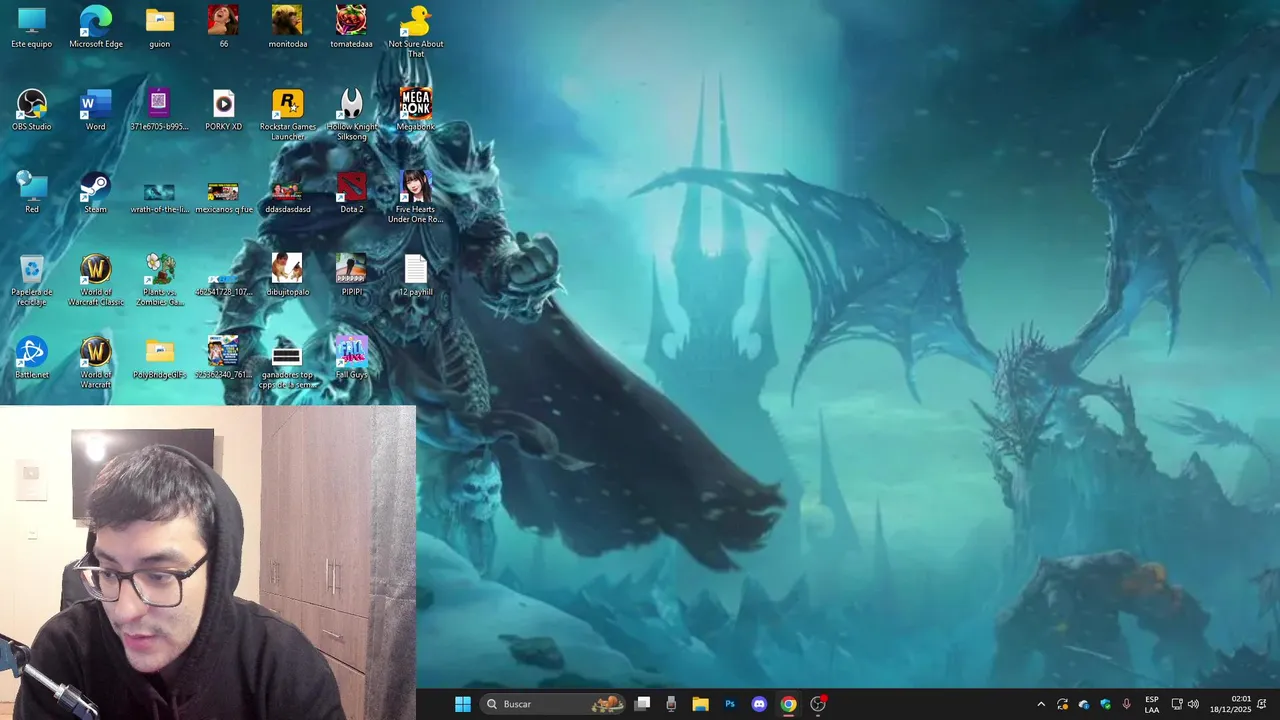Select the Steam desktop shortcut

tap(96, 193)
